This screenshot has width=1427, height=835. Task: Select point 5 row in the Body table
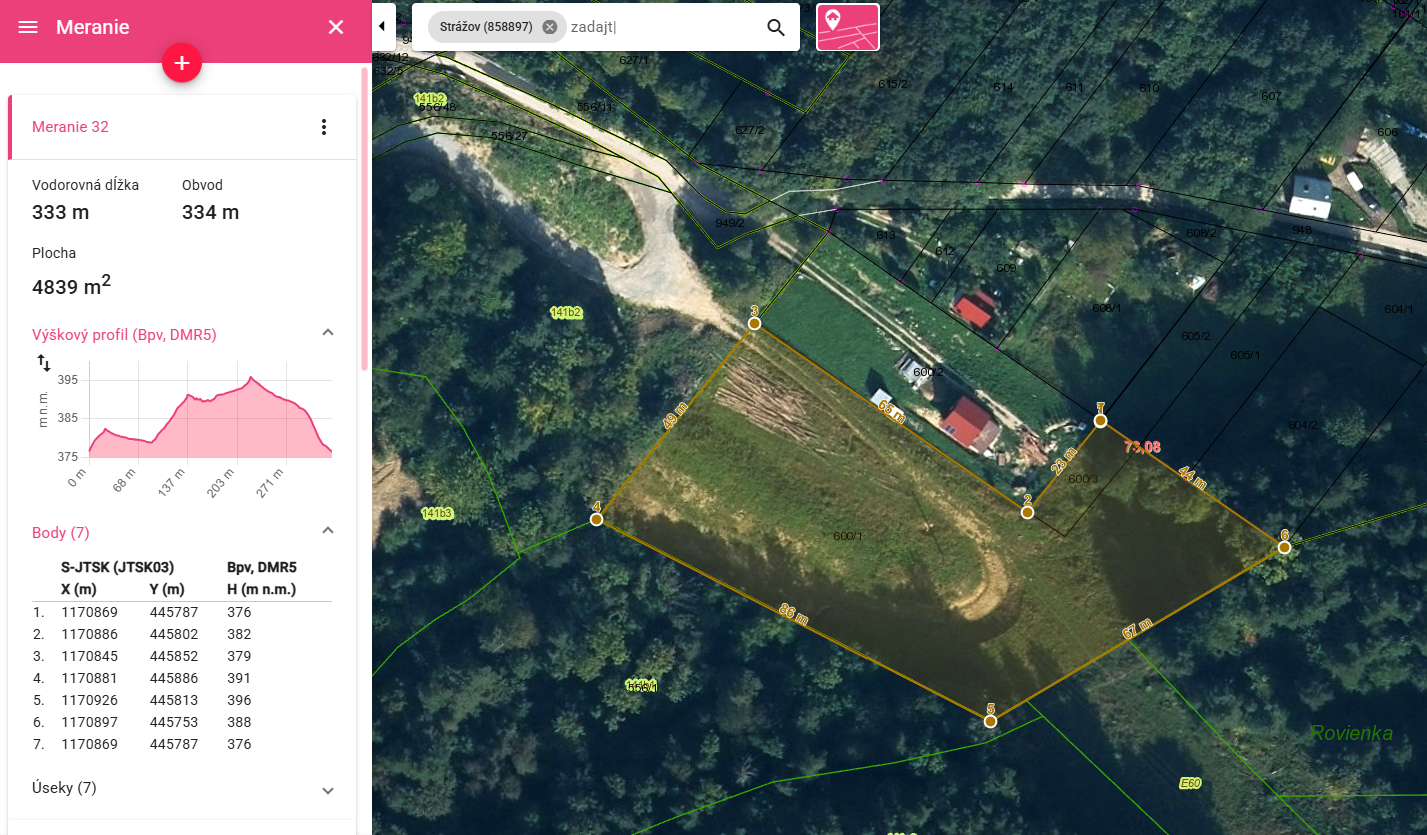click(183, 700)
